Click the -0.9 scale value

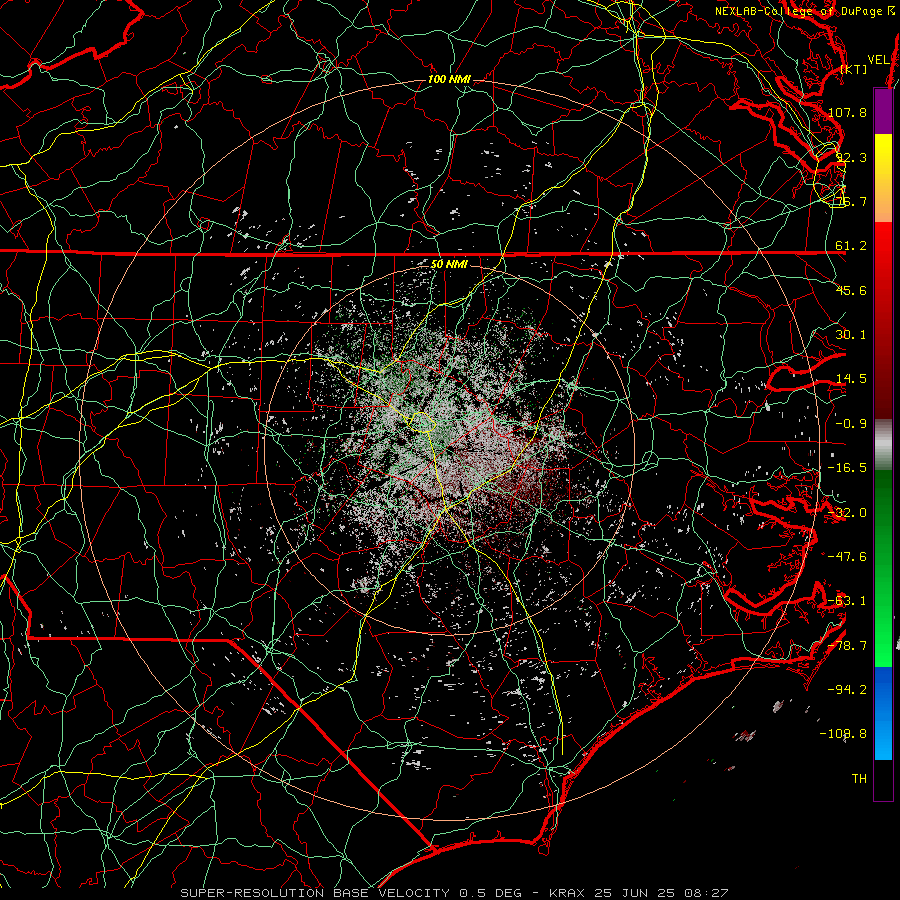coord(851,424)
